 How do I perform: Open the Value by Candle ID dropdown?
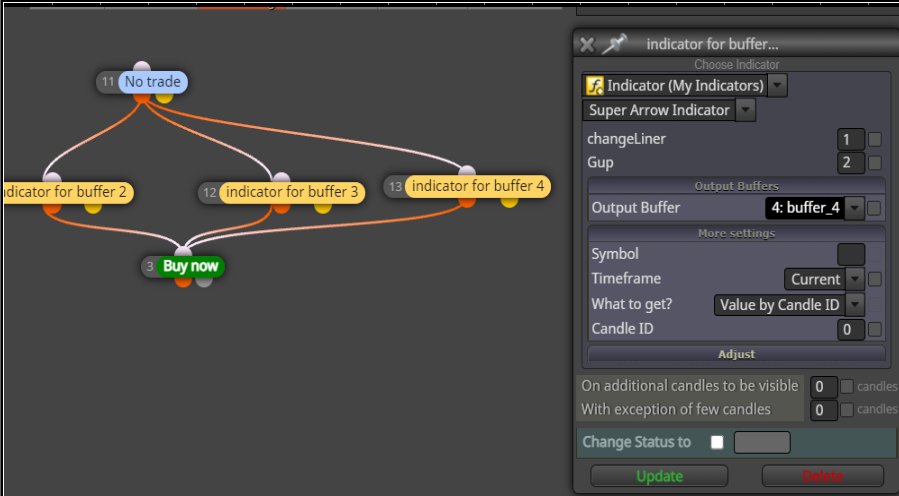pos(788,304)
